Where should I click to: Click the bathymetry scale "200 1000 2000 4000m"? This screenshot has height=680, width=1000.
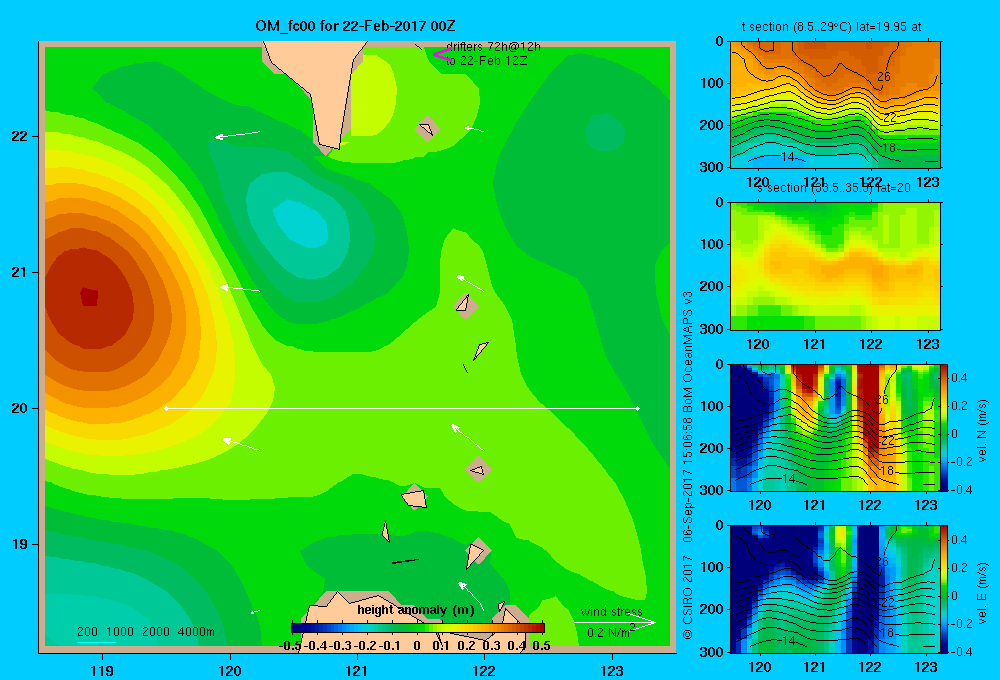click(146, 632)
